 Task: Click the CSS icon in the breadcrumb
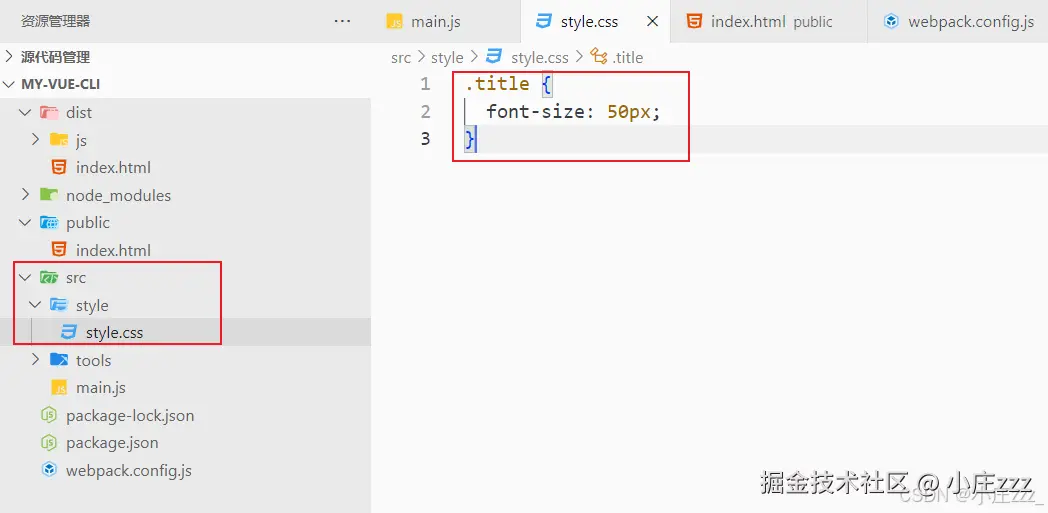pos(495,56)
